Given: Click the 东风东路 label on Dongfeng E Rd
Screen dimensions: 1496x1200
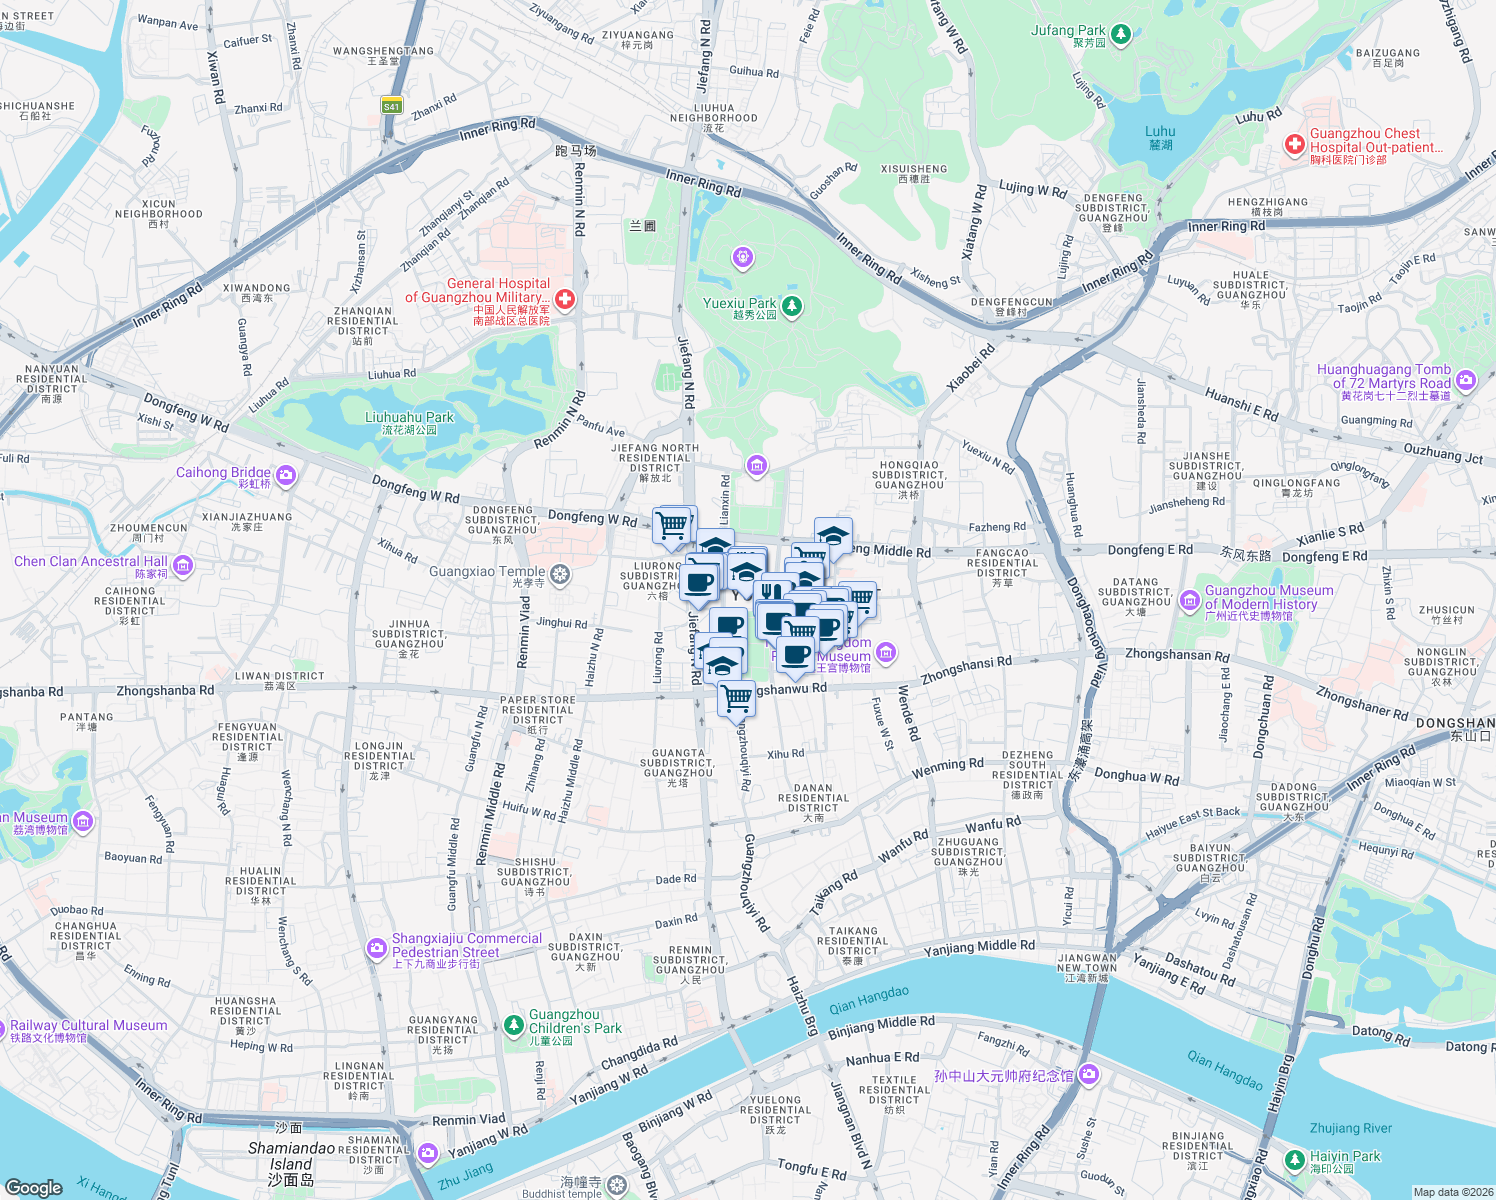Looking at the screenshot, I should click(x=1246, y=554).
